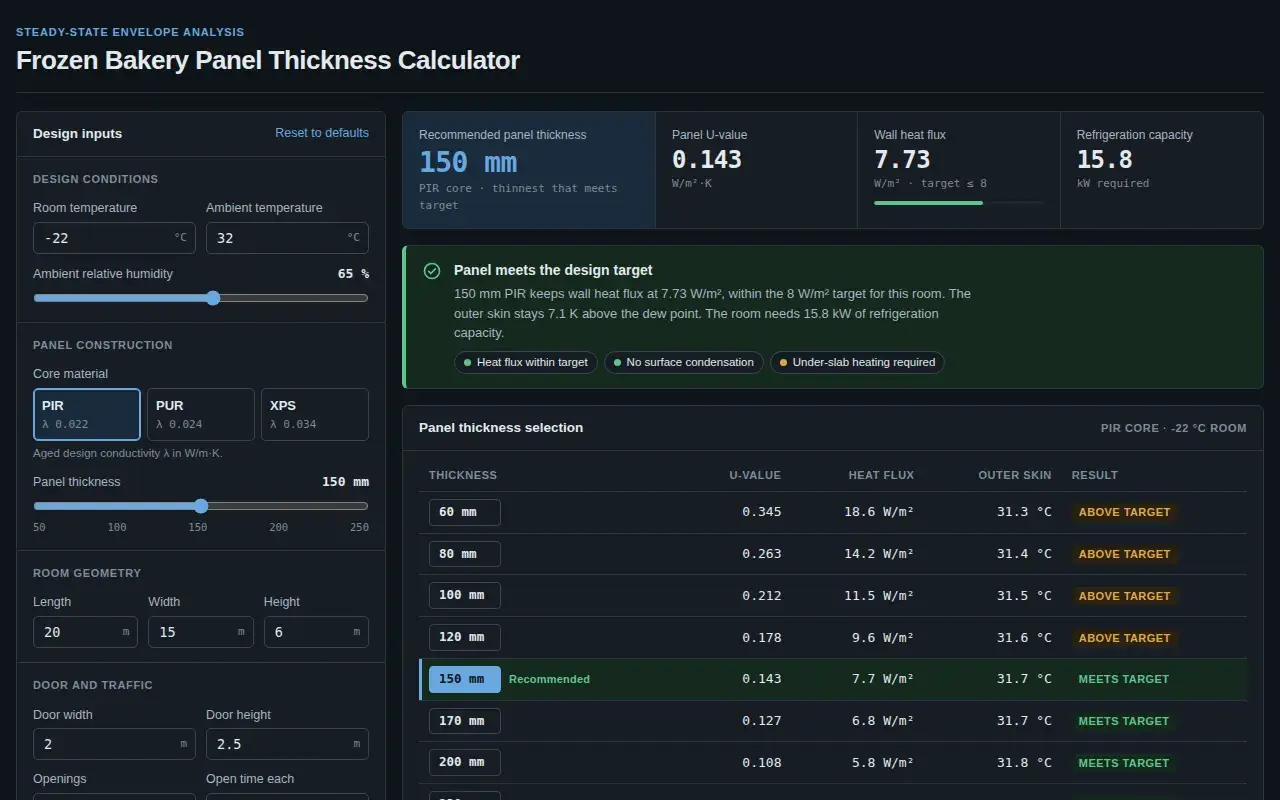This screenshot has width=1280, height=800.
Task: Click the wall heat flux progress bar
Action: coord(959,203)
